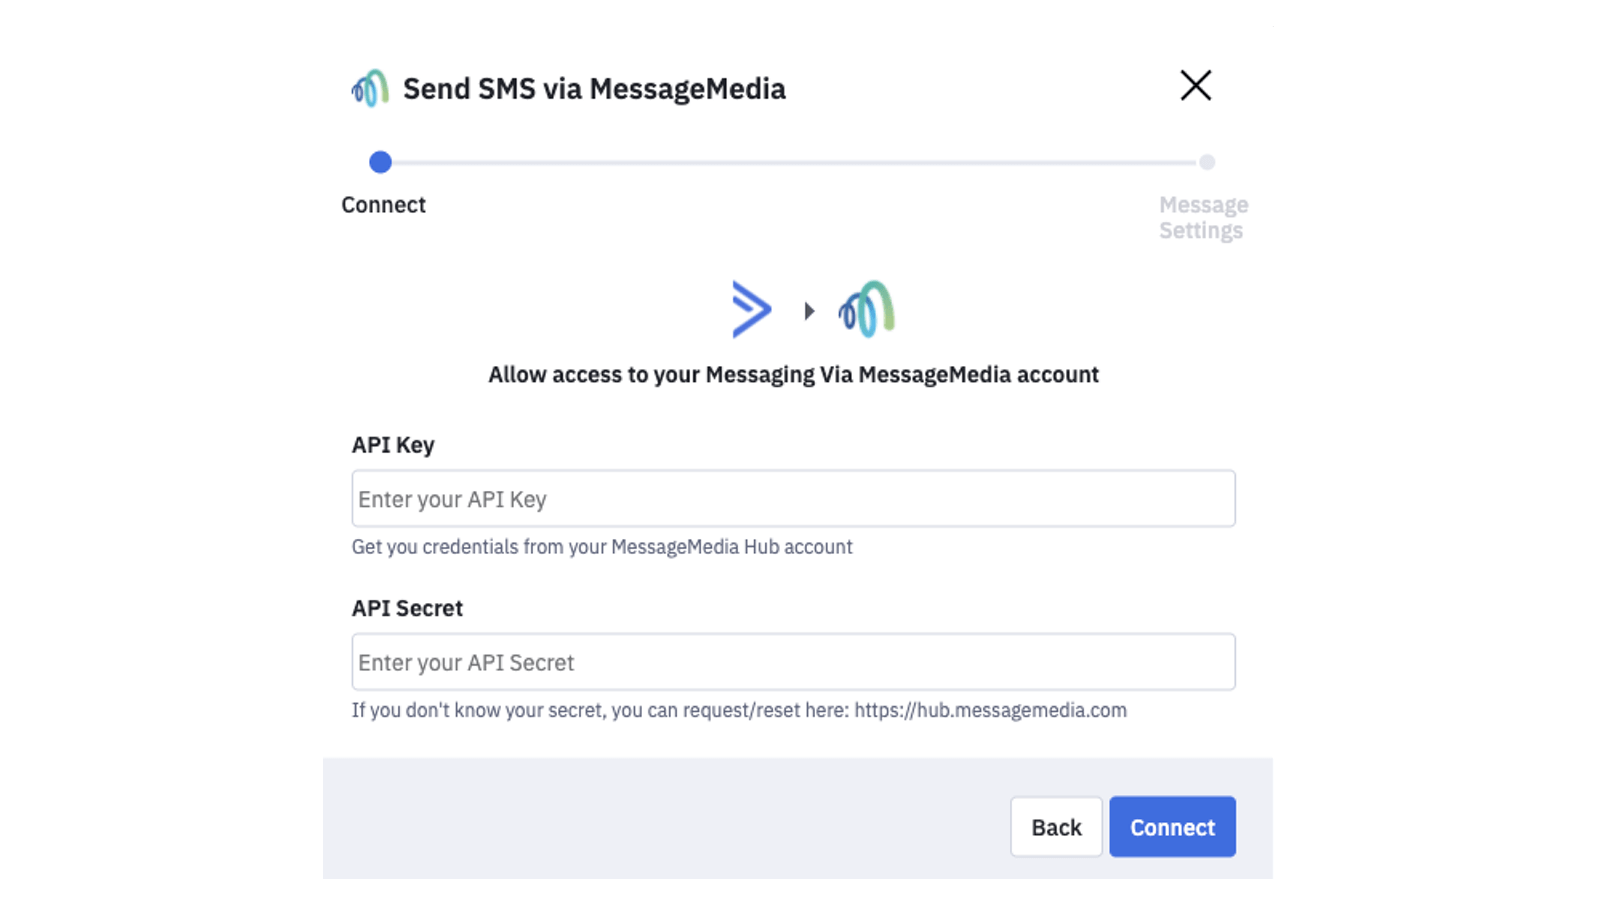Select the Connect step label
The height and width of the screenshot is (900, 1600).
pos(384,204)
